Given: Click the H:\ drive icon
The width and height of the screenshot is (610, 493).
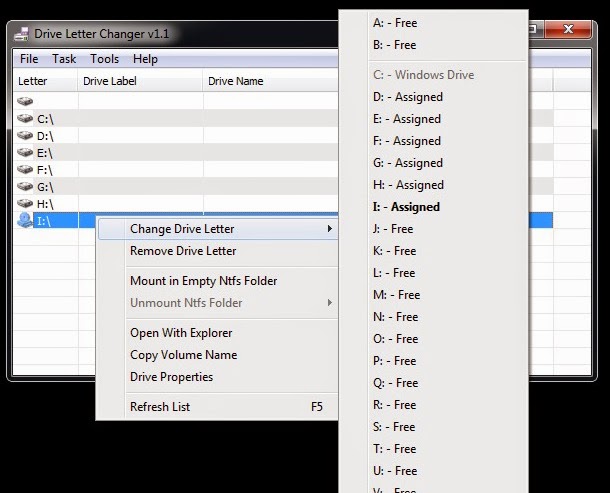Looking at the screenshot, I should pyautogui.click(x=25, y=203).
